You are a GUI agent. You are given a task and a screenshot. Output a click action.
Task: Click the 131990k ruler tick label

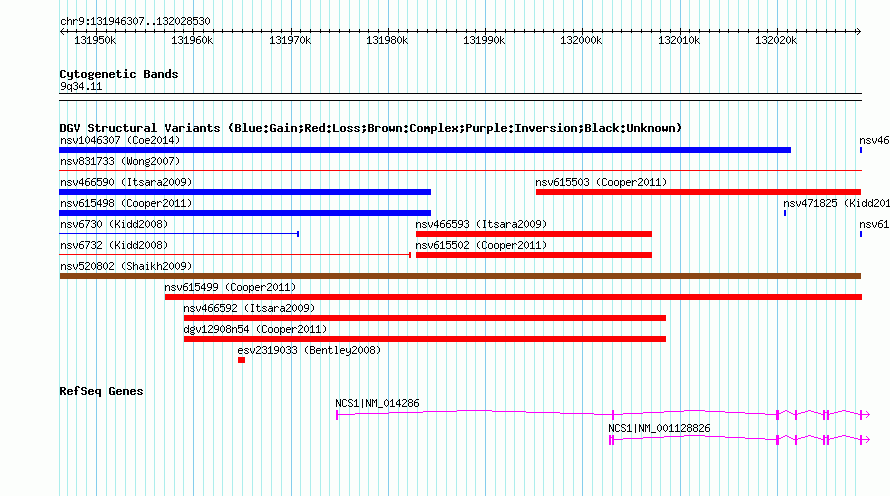pos(484,40)
